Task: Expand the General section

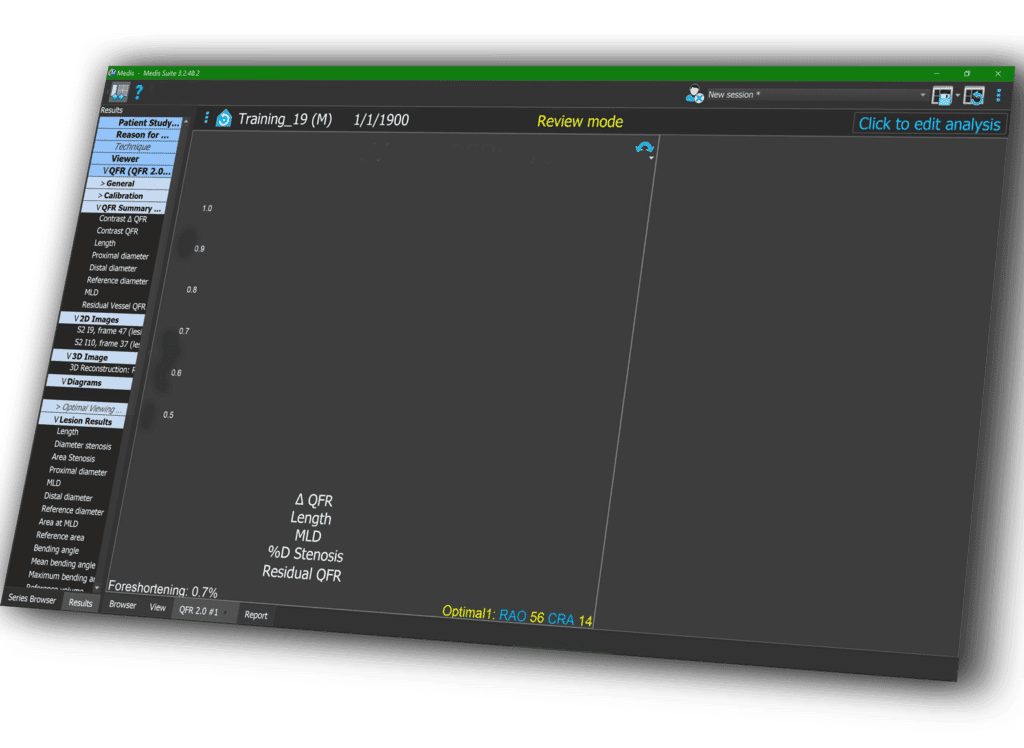Action: pyautogui.click(x=120, y=184)
